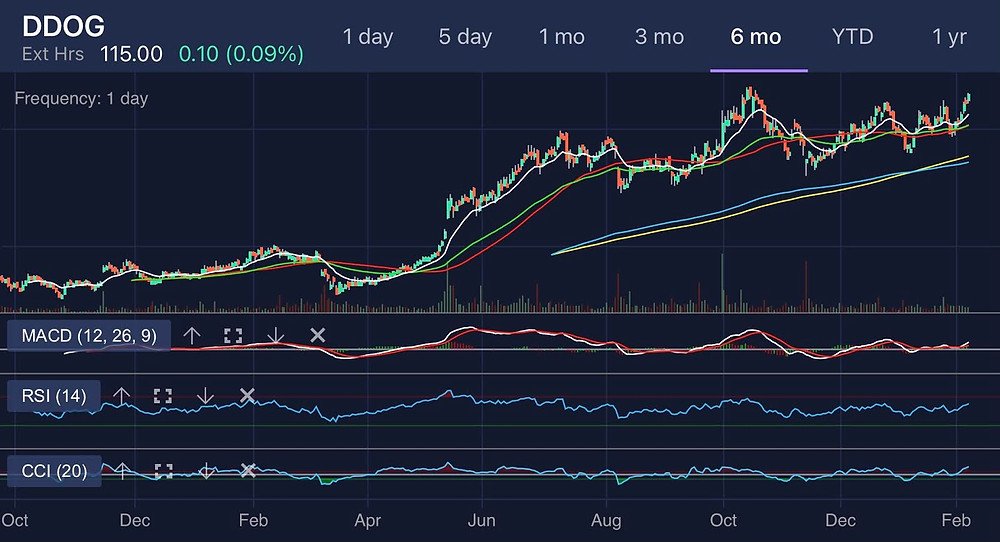Select the 1 mo time range
Viewport: 1000px width, 542px height.
pyautogui.click(x=561, y=37)
